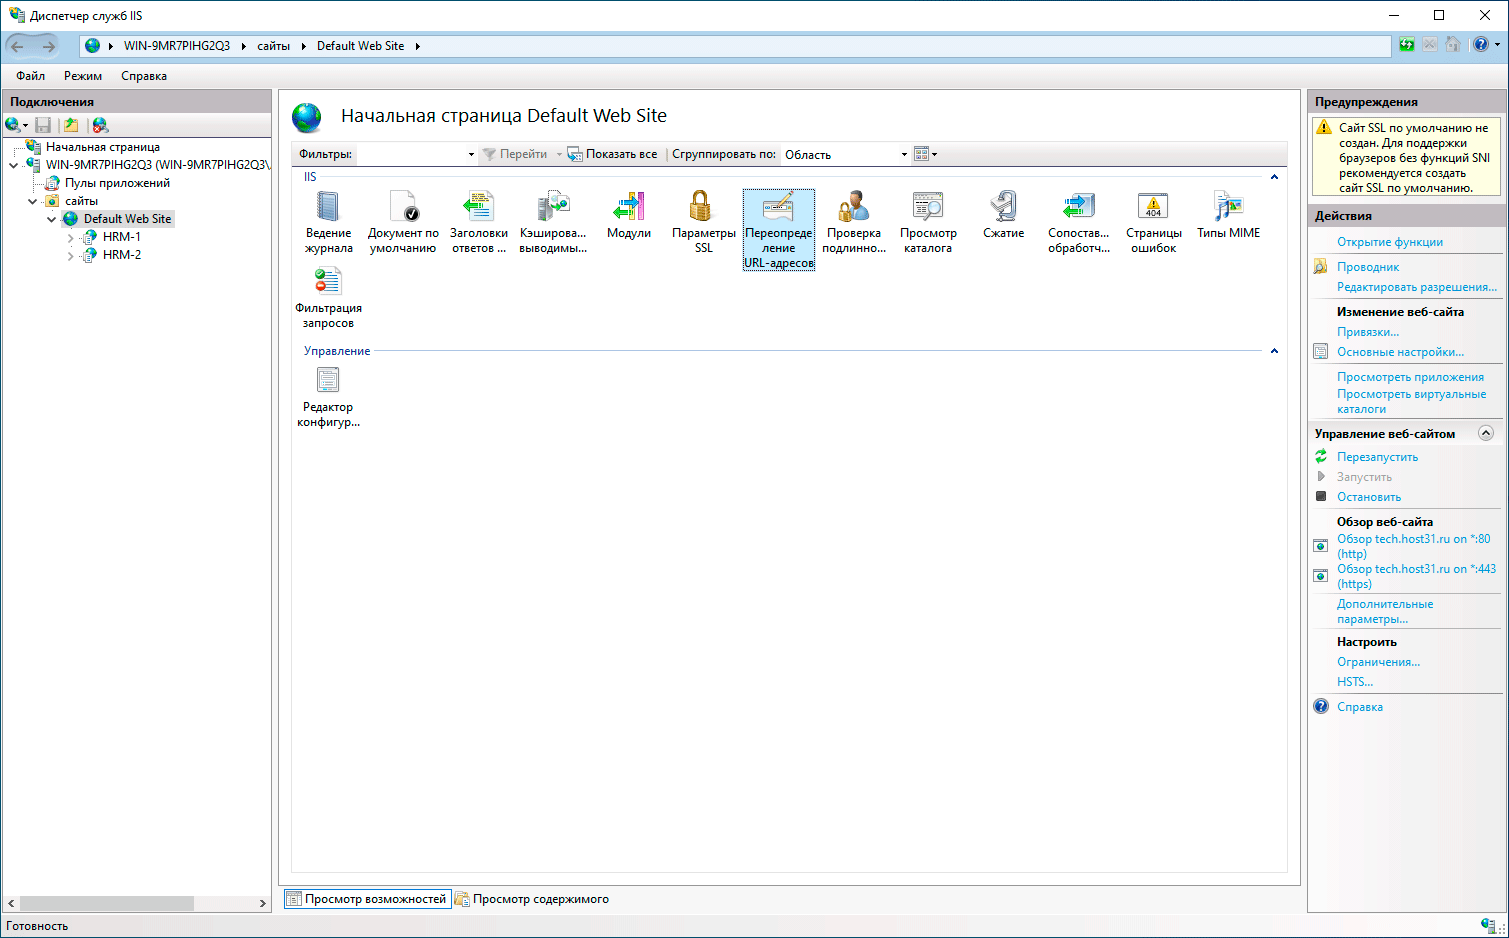The height and width of the screenshot is (938, 1509).
Task: Click Просмотреть приложения link
Action: [1410, 377]
